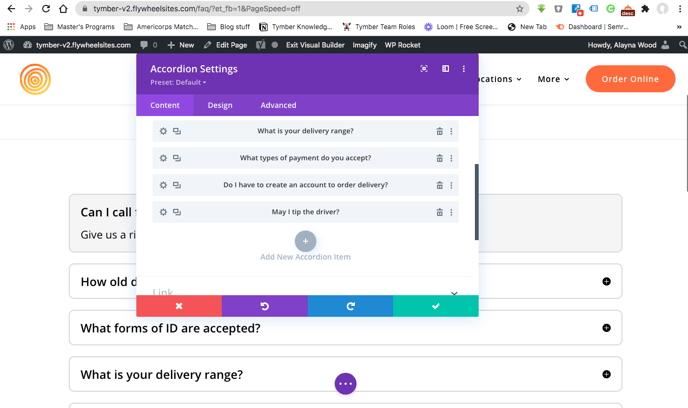This screenshot has width=688, height=408.
Task: Open WP Rocket in the admin bar
Action: (x=402, y=45)
